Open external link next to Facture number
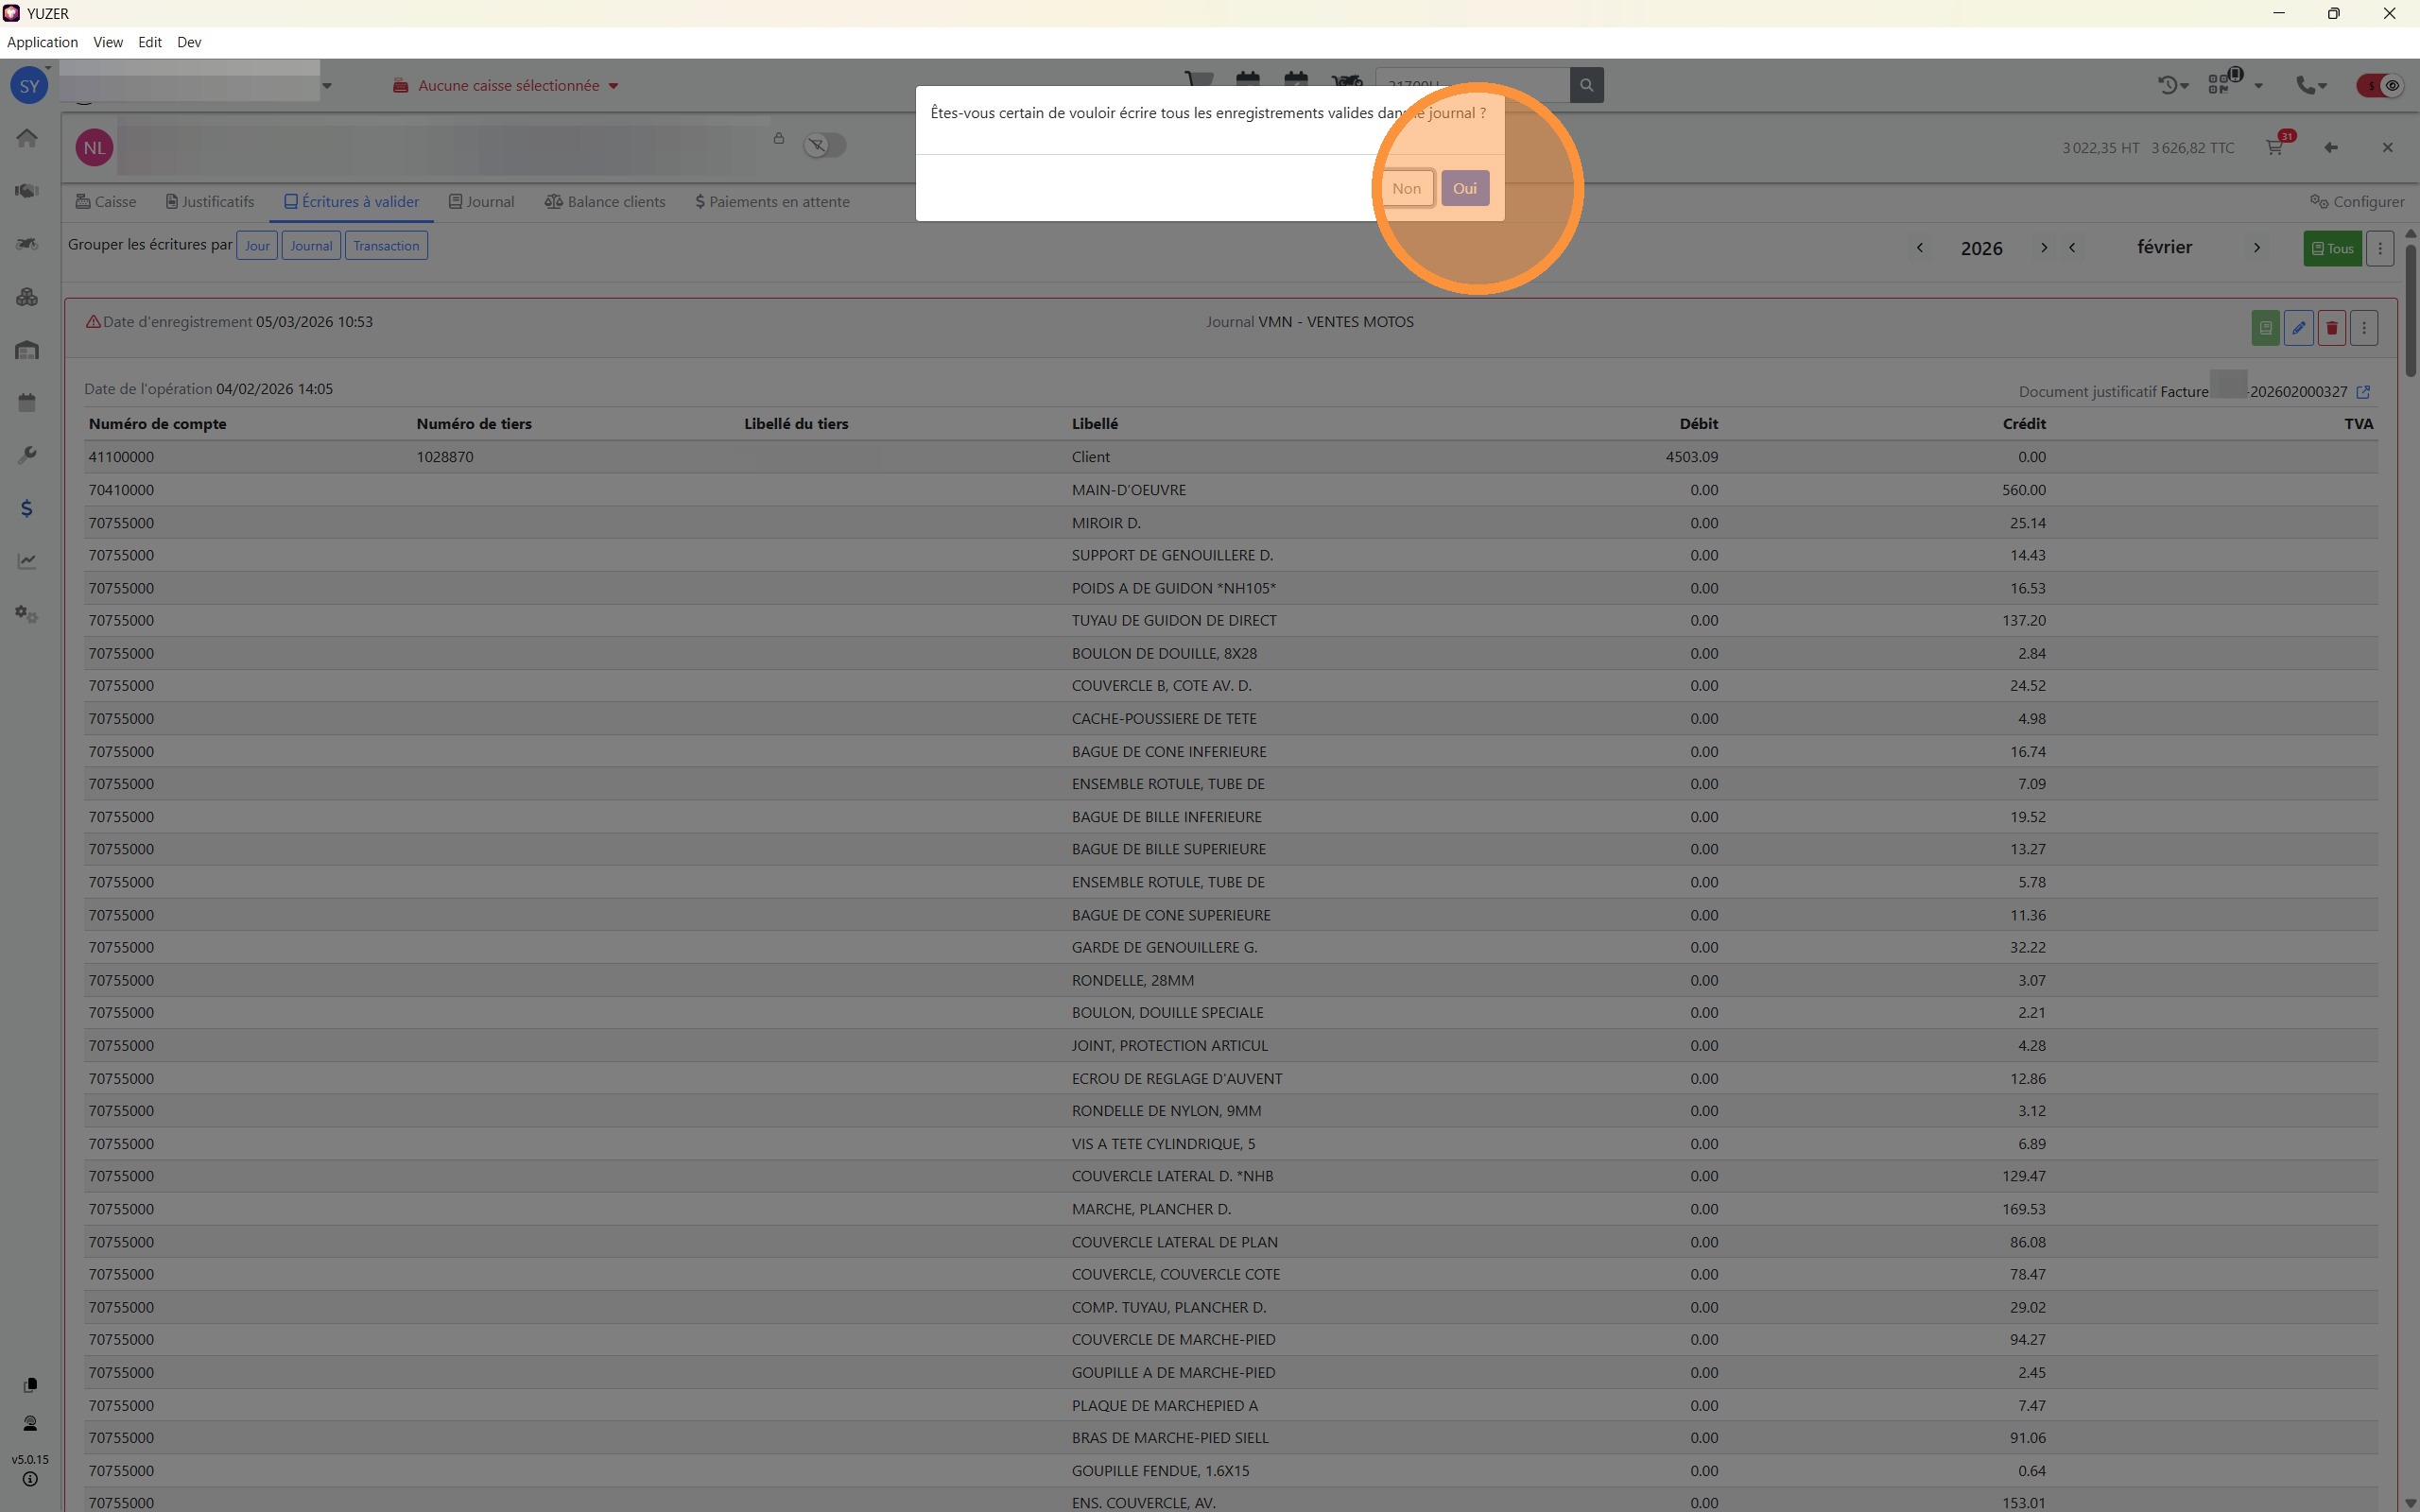 pos(2363,392)
